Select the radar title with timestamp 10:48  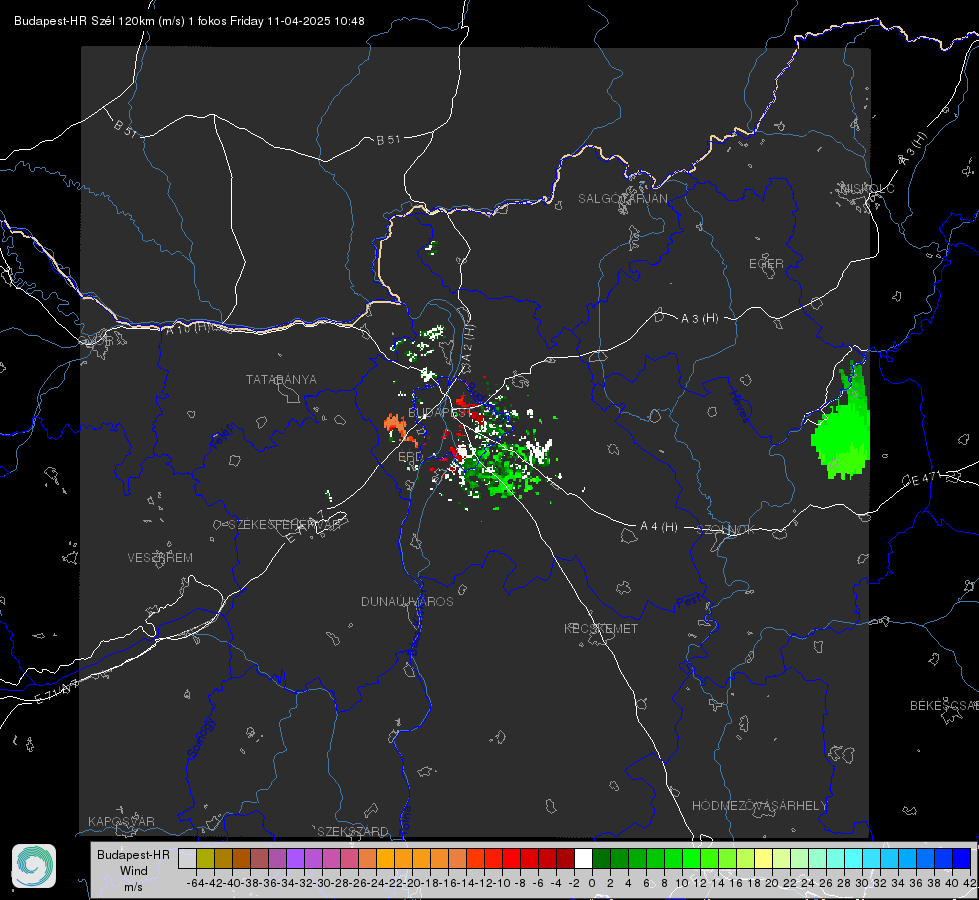point(189,21)
